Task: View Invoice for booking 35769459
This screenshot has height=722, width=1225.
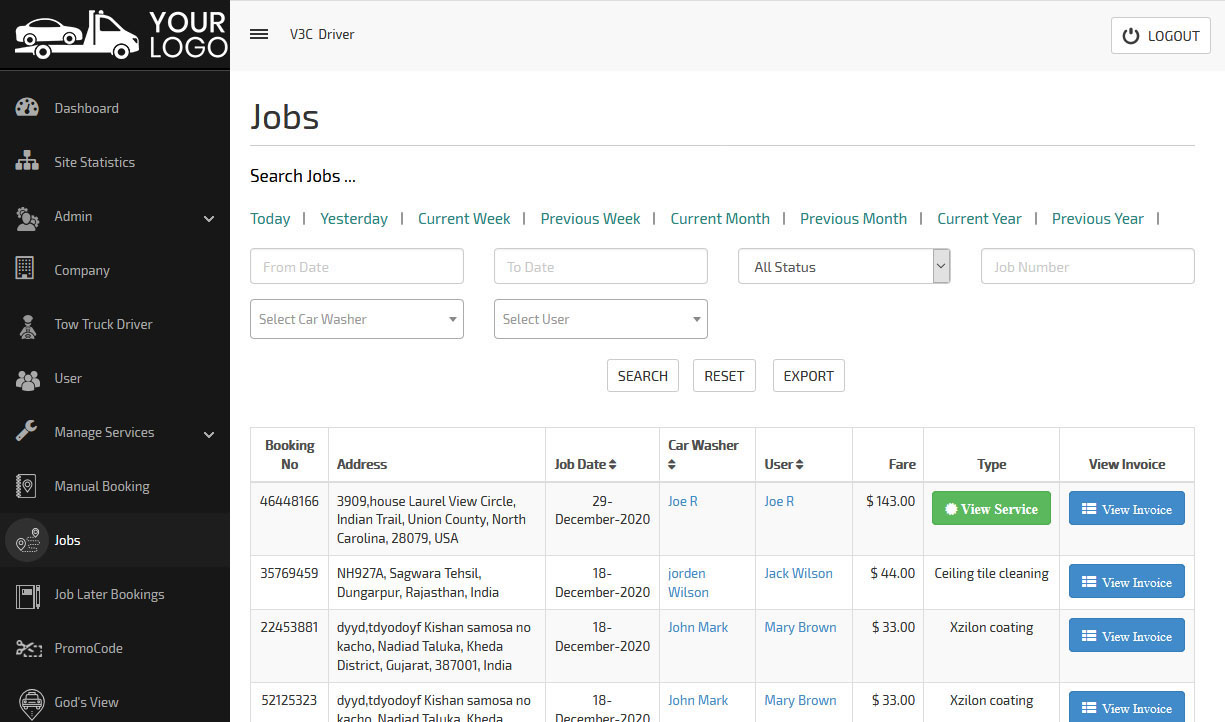Action: (1127, 581)
